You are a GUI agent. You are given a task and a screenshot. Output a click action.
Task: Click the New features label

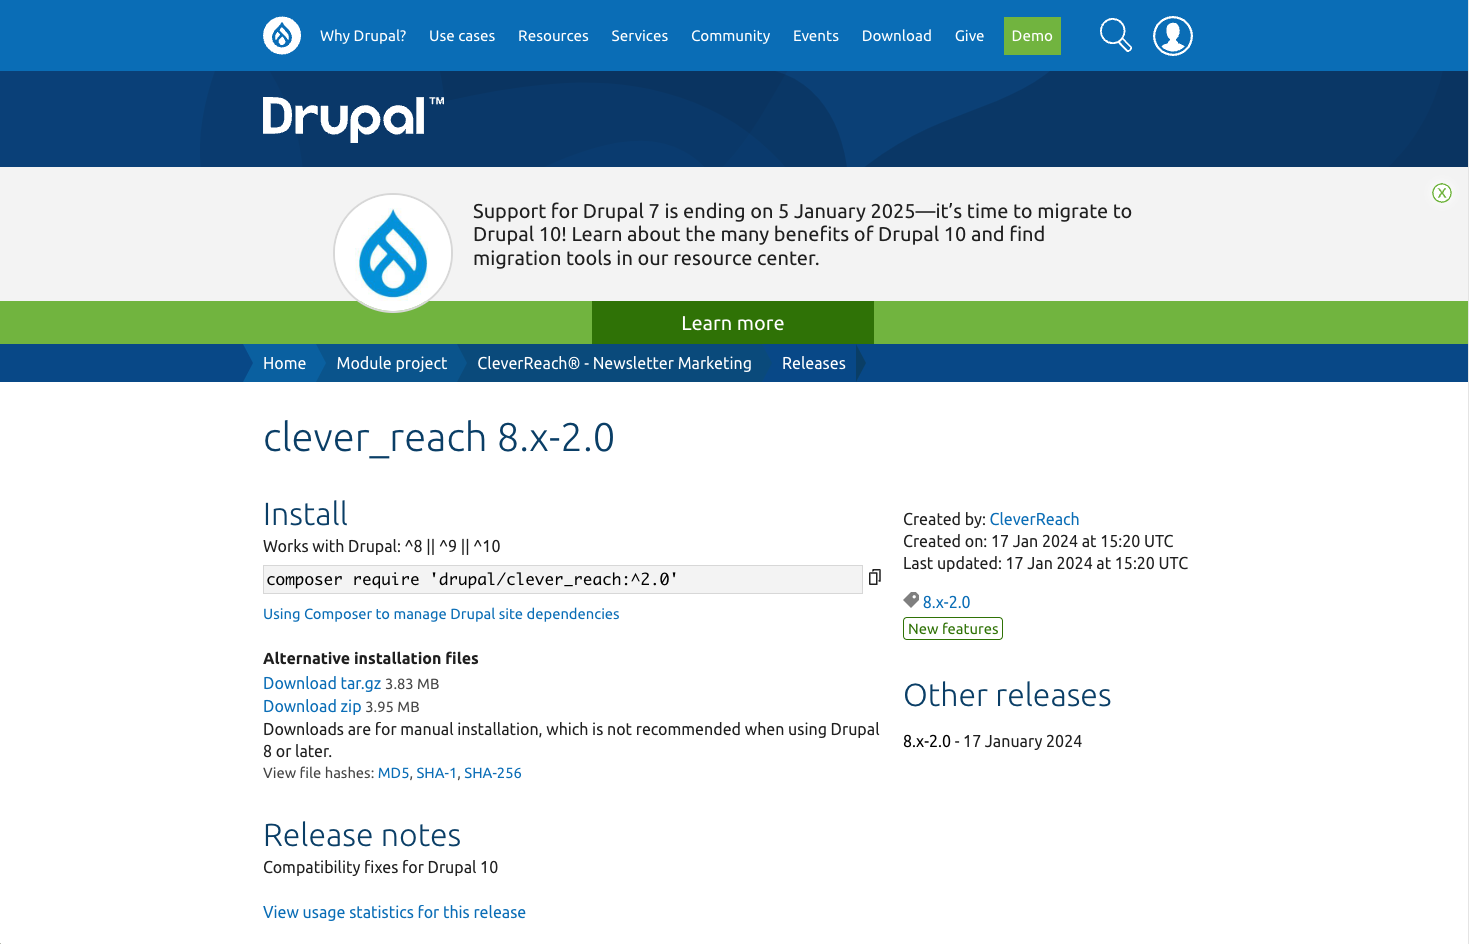[953, 629]
